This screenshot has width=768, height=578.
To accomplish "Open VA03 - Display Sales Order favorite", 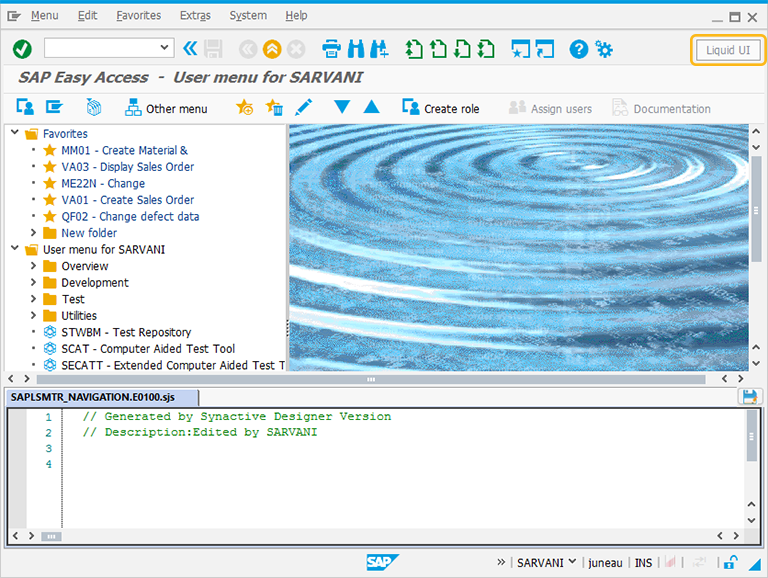I will pos(127,167).
